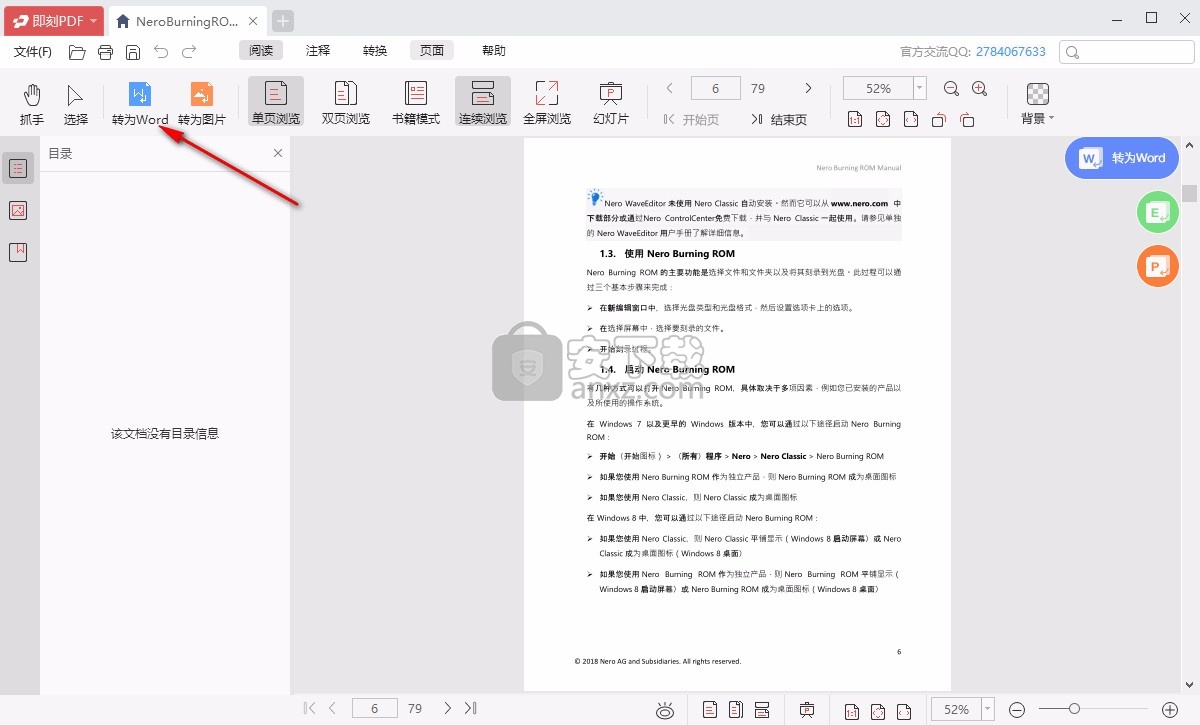The width and height of the screenshot is (1200, 725).
Task: Increase zoom with bottom plus button
Action: [1169, 710]
